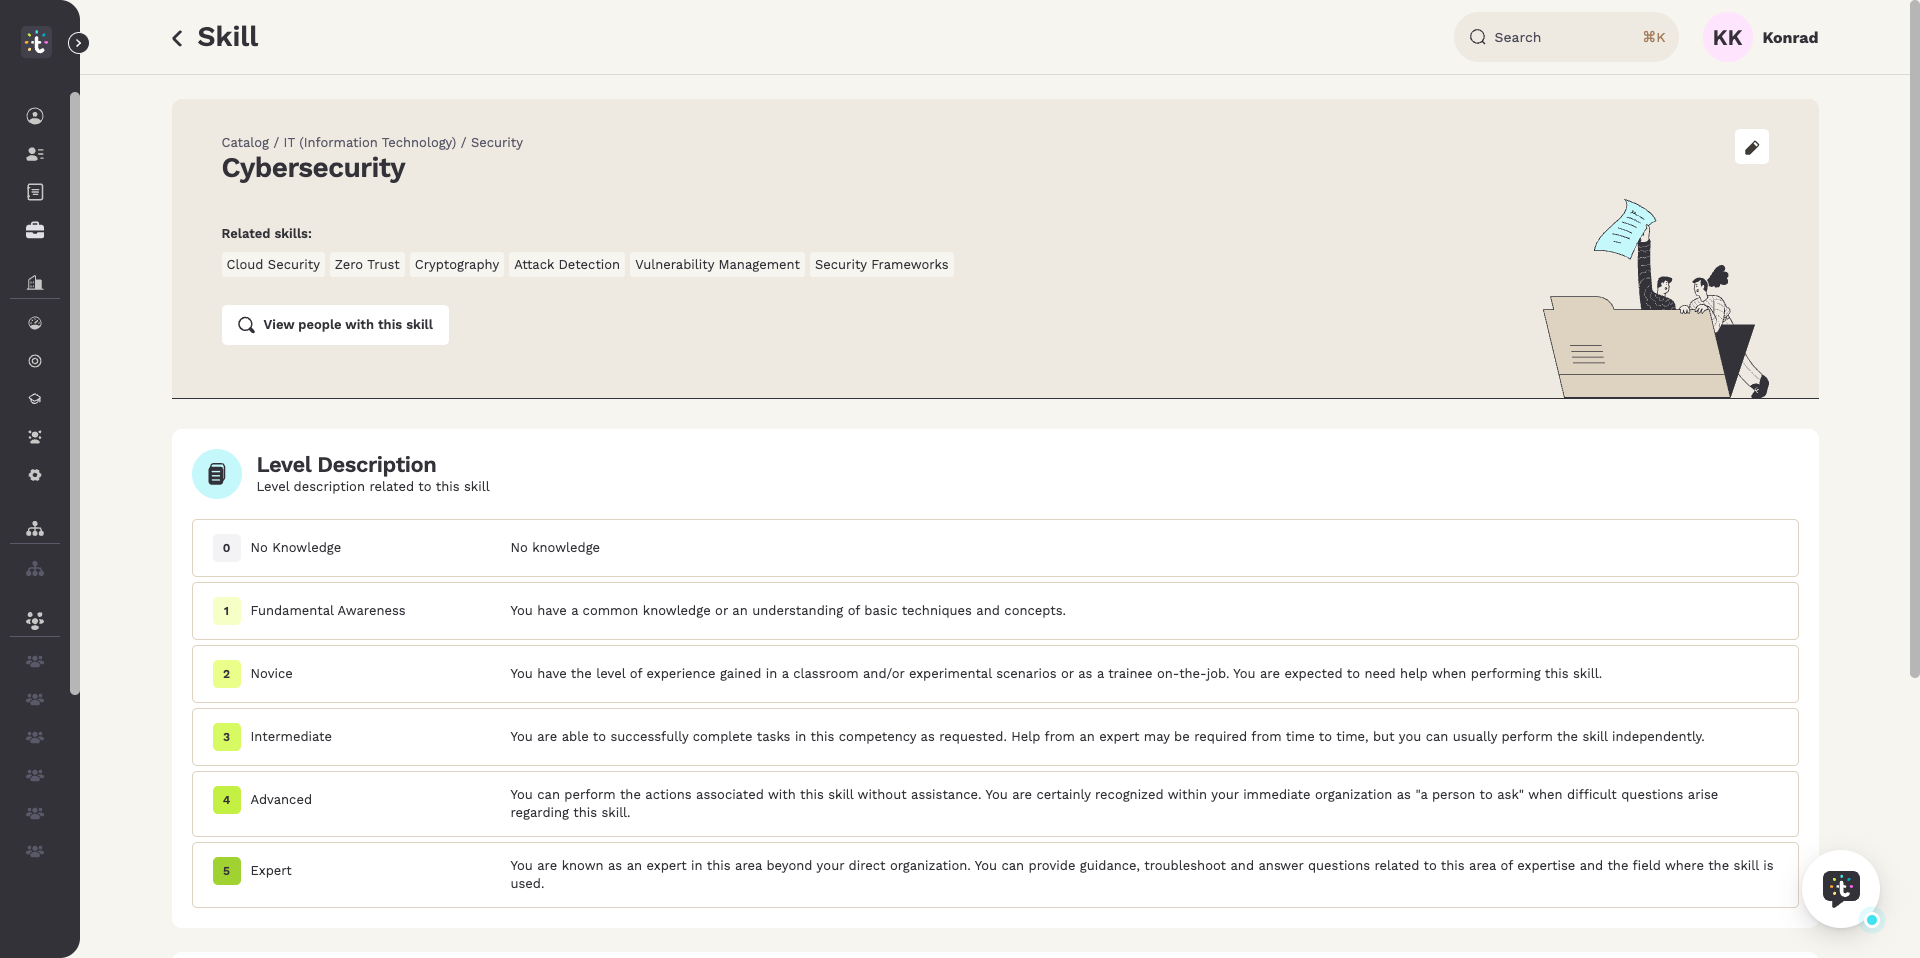Focus the Search field
The height and width of the screenshot is (958, 1920).
1565,37
